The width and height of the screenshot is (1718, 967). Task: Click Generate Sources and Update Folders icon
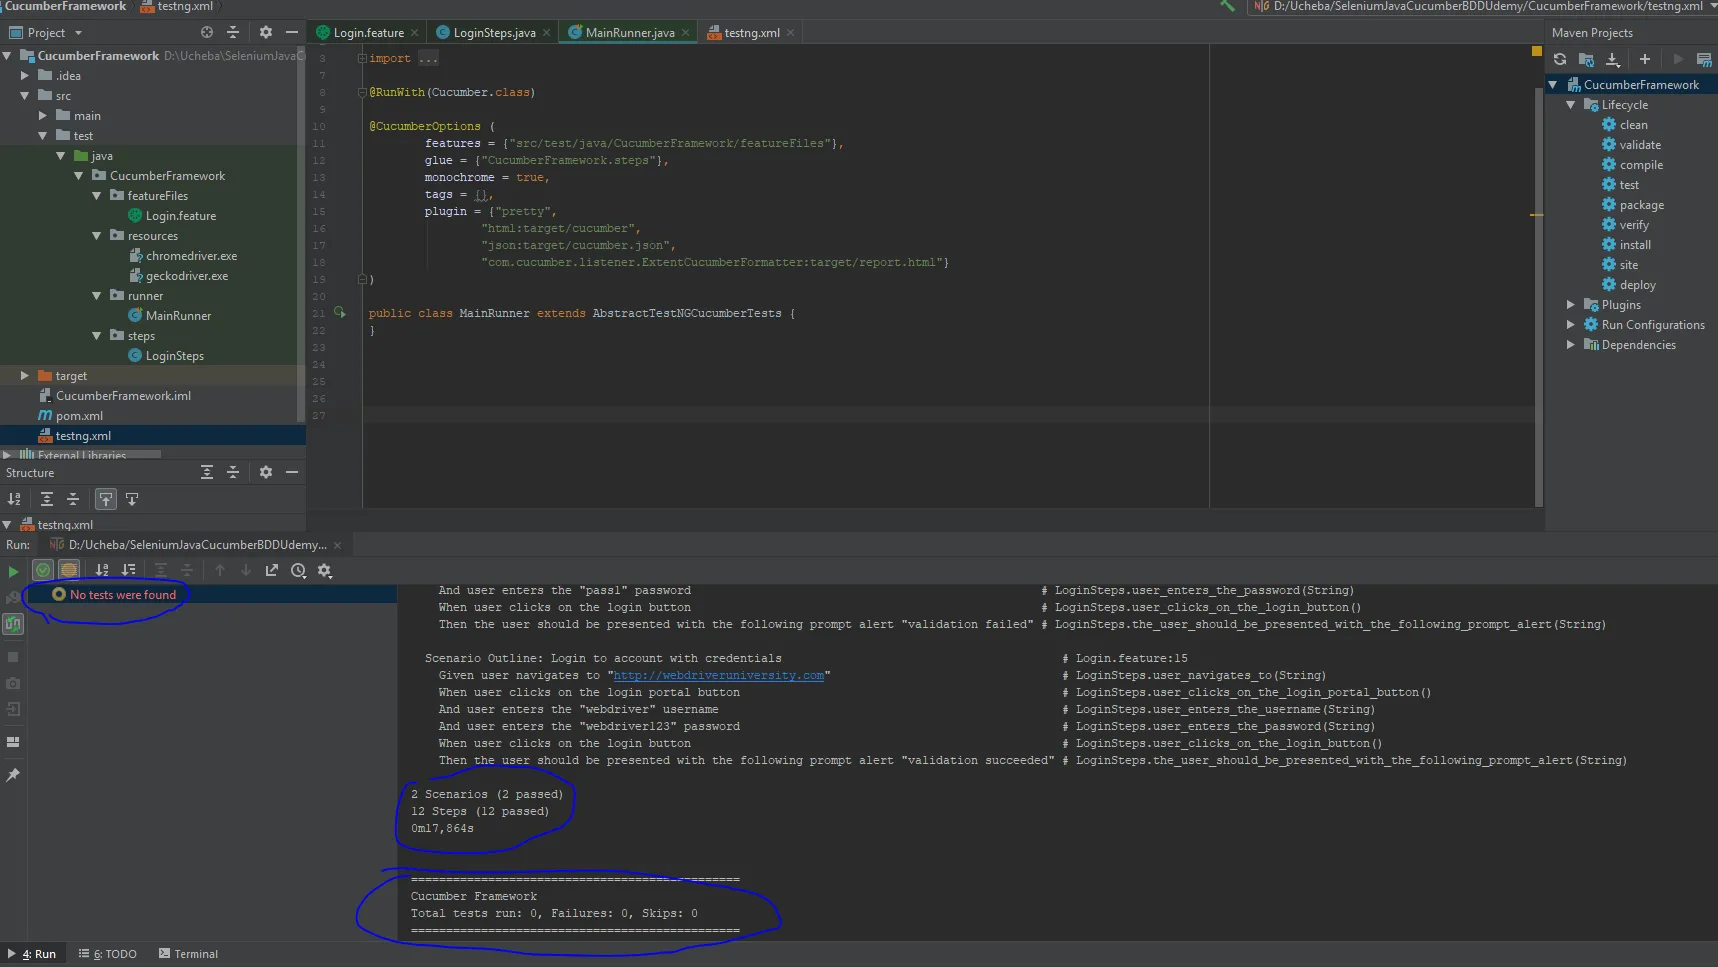(x=1586, y=60)
